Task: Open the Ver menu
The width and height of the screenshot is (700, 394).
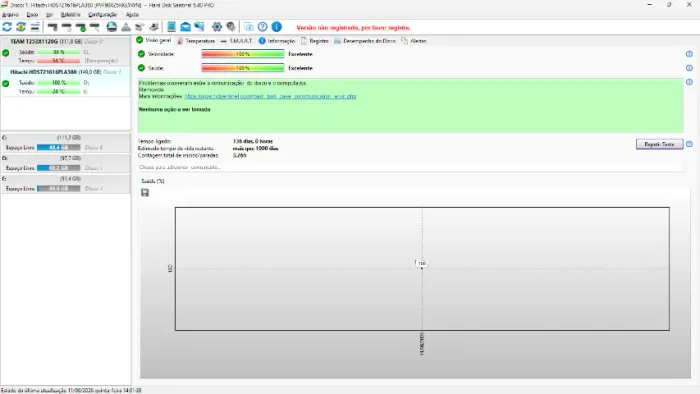Action: point(49,15)
